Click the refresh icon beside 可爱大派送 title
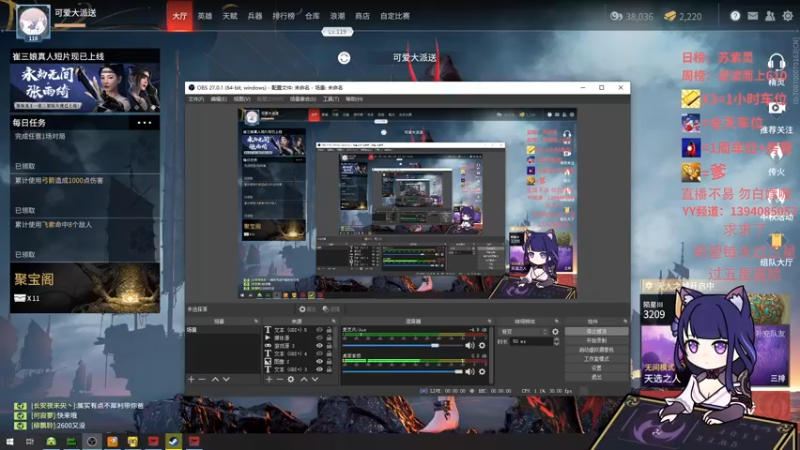The width and height of the screenshot is (800, 450). click(x=344, y=58)
